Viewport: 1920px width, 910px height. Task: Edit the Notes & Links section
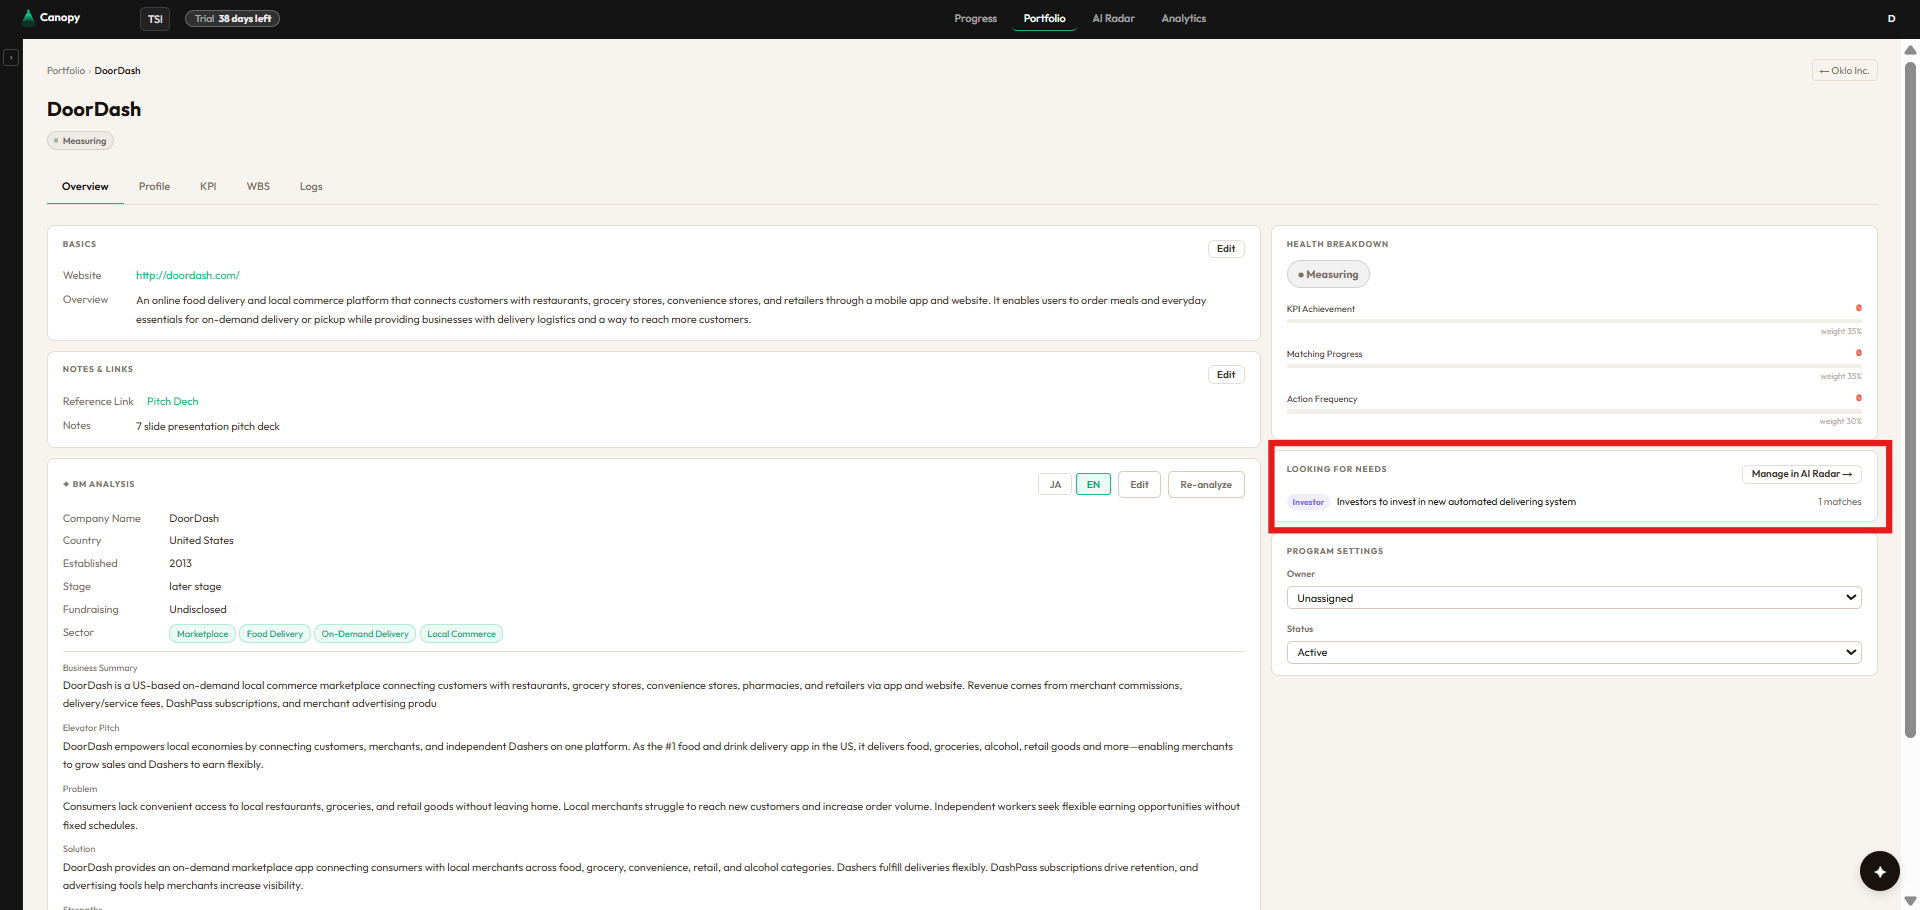click(x=1226, y=375)
